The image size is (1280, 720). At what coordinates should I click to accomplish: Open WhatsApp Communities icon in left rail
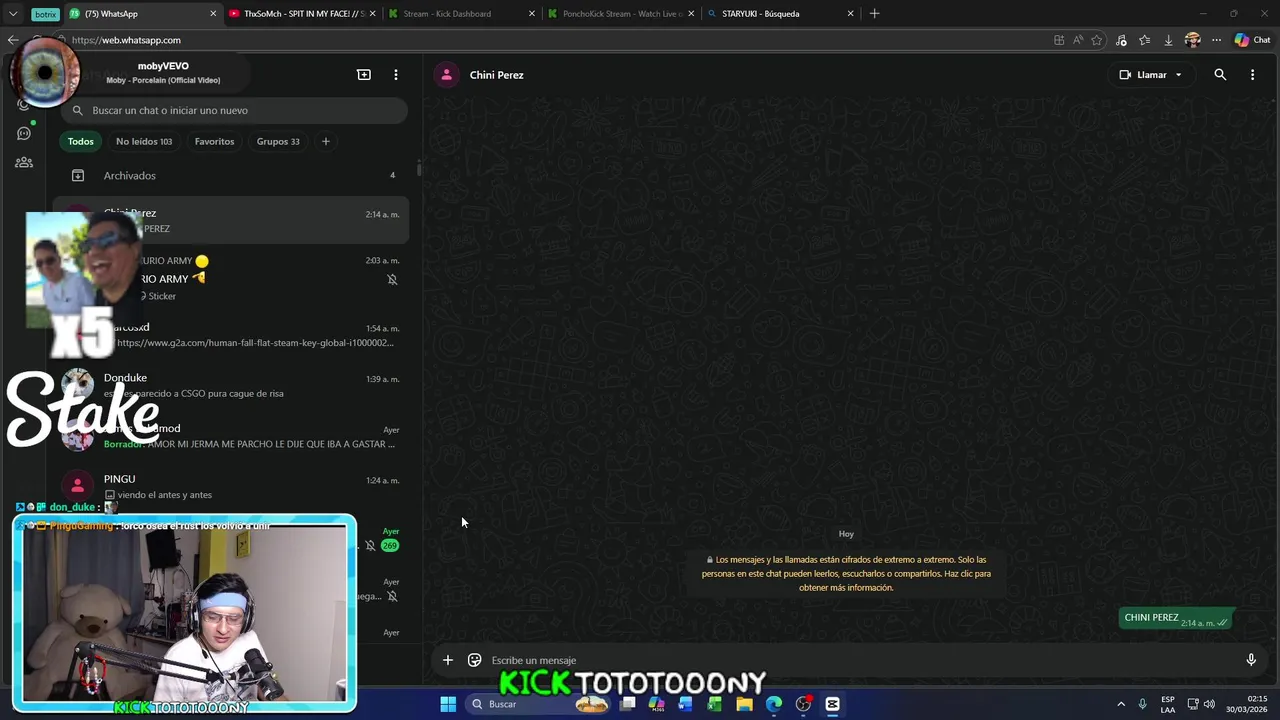(24, 162)
